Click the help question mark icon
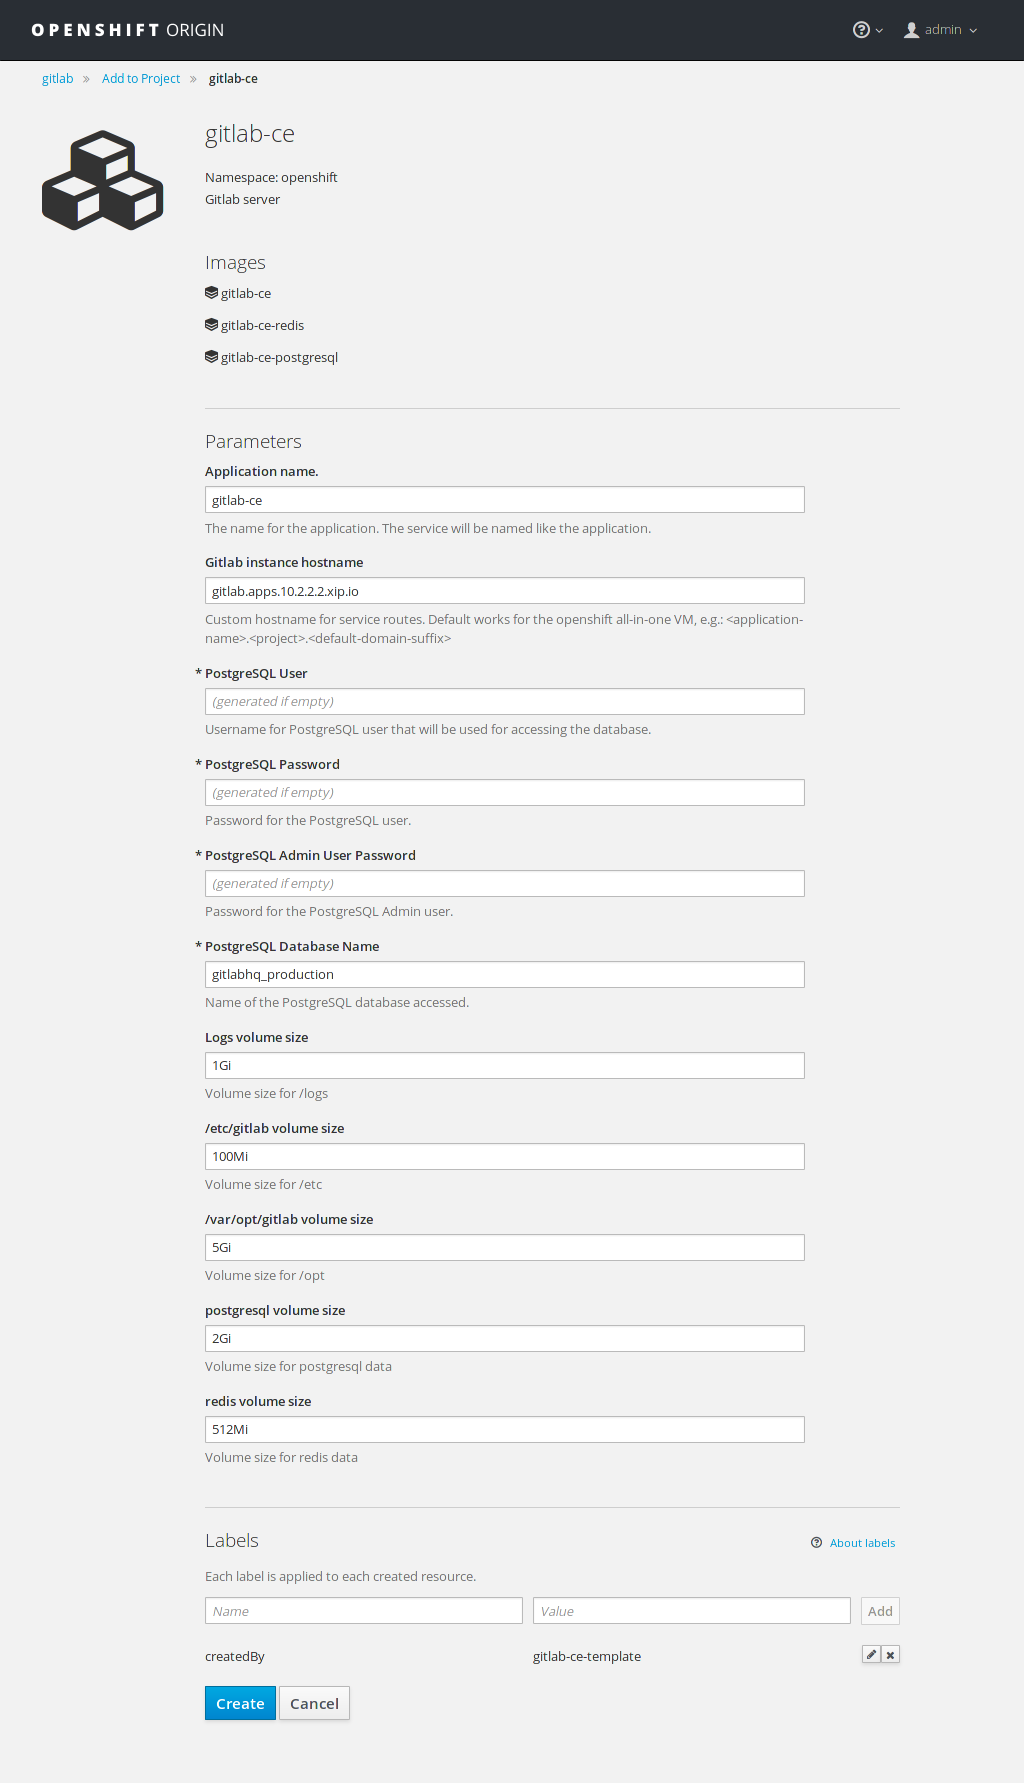 point(859,29)
